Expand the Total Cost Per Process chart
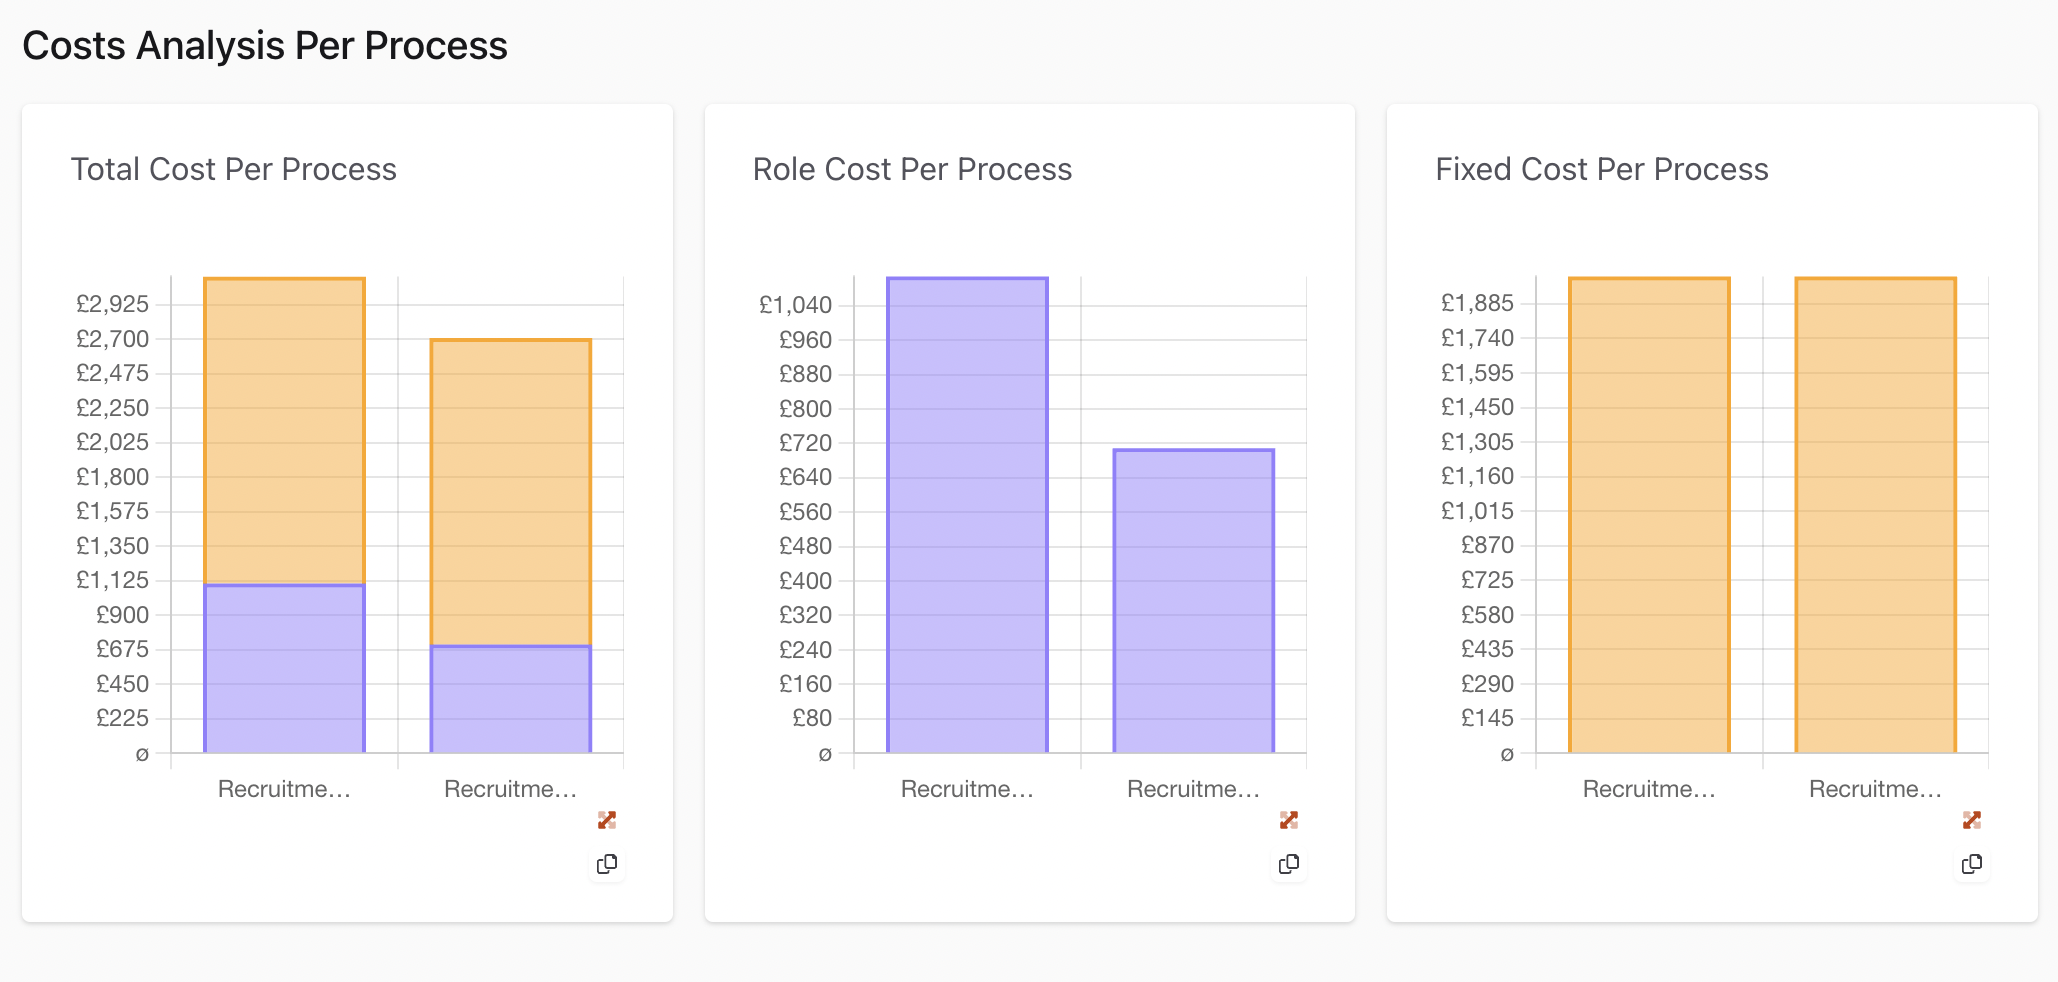 coord(607,820)
